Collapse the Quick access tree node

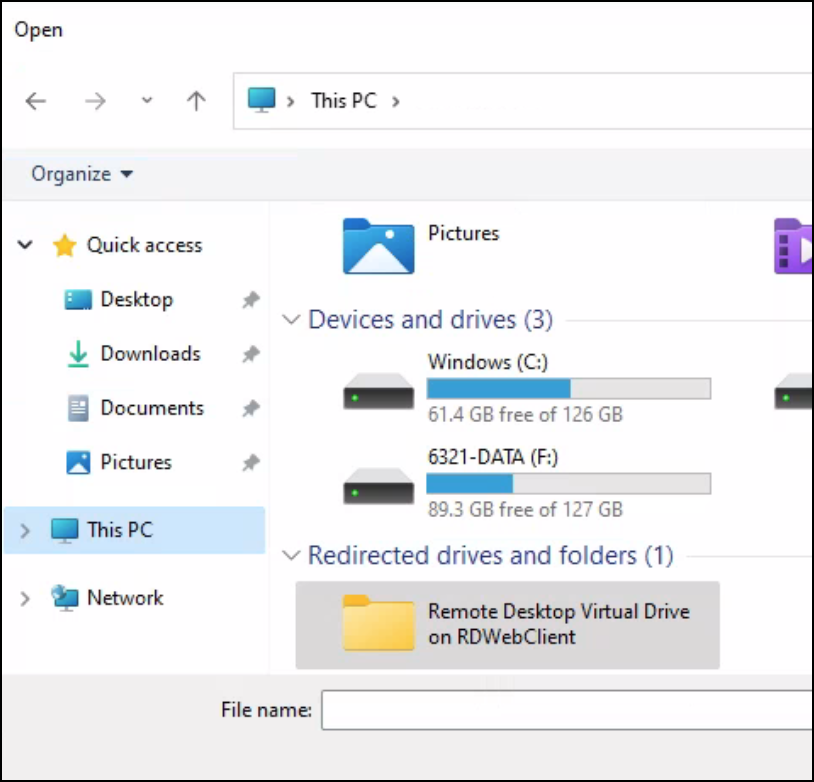[x=26, y=245]
